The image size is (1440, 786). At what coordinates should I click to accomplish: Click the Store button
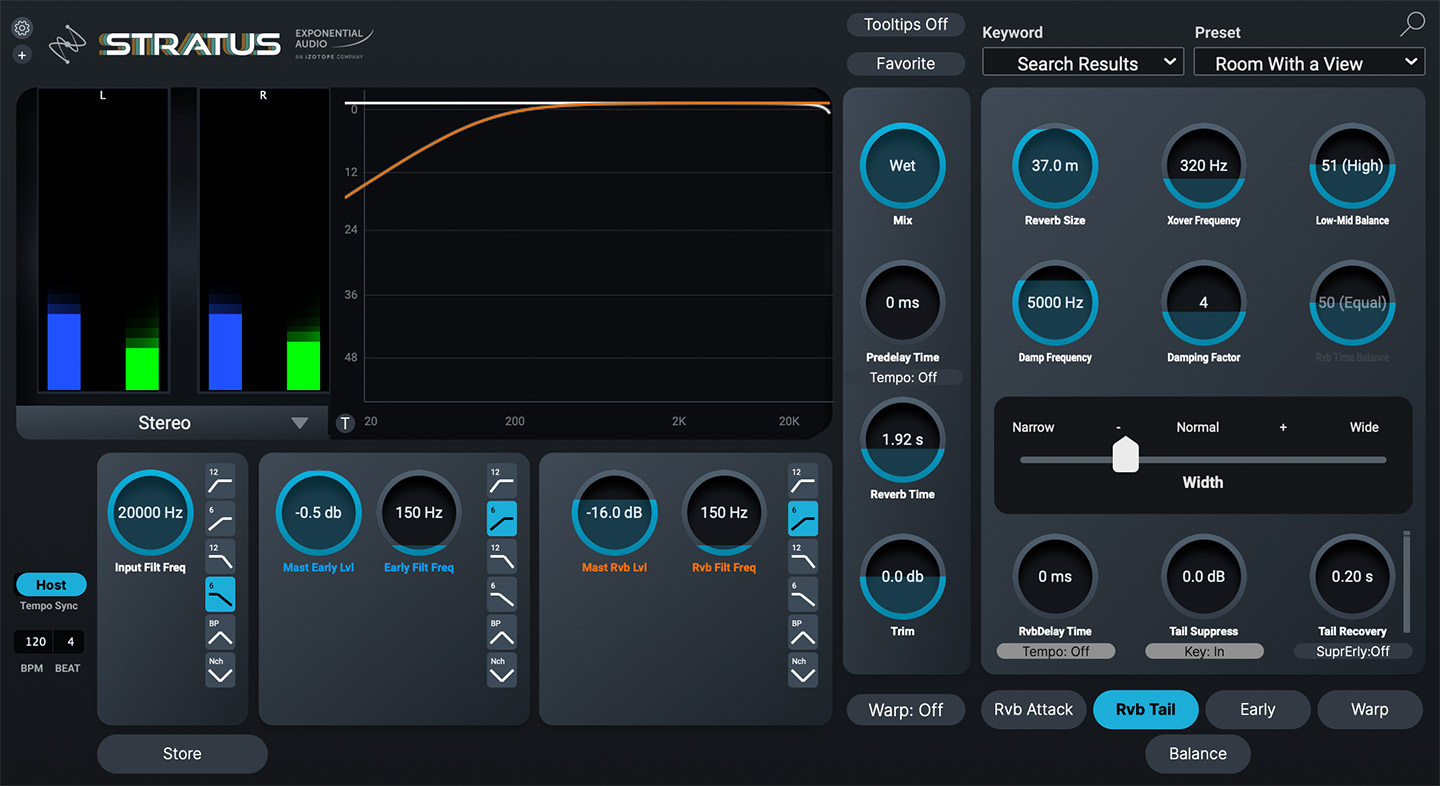(x=182, y=754)
